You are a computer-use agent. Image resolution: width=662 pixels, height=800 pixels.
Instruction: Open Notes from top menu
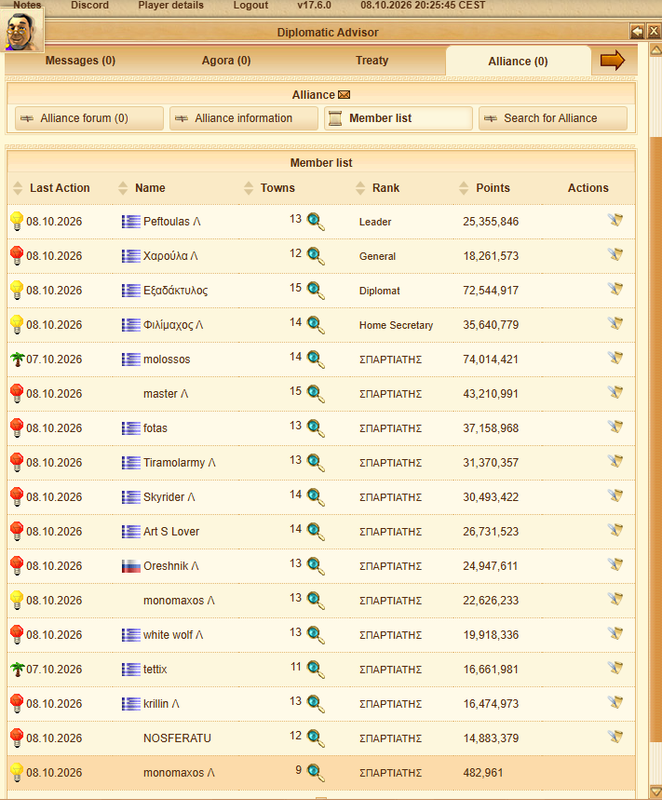(27, 5)
